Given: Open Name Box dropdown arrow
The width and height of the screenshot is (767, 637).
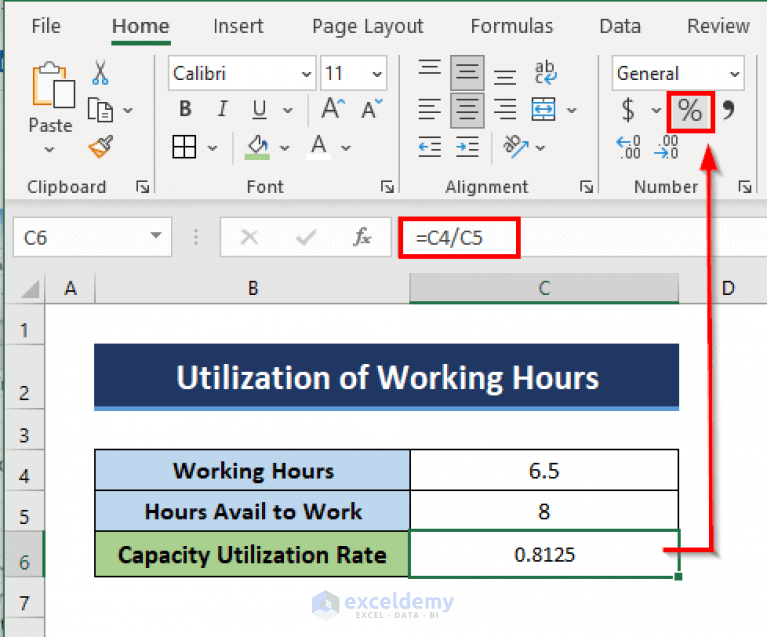Looking at the screenshot, I should (x=156, y=236).
